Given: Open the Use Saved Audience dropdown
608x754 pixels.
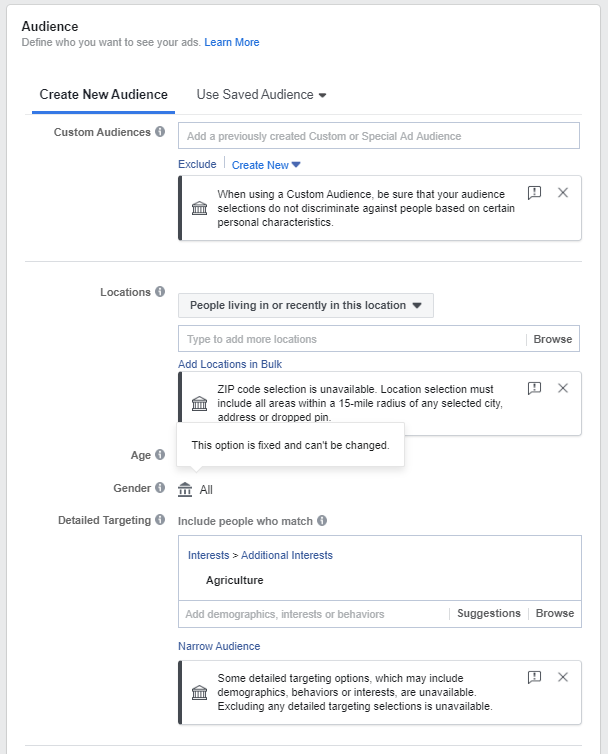Looking at the screenshot, I should point(262,95).
